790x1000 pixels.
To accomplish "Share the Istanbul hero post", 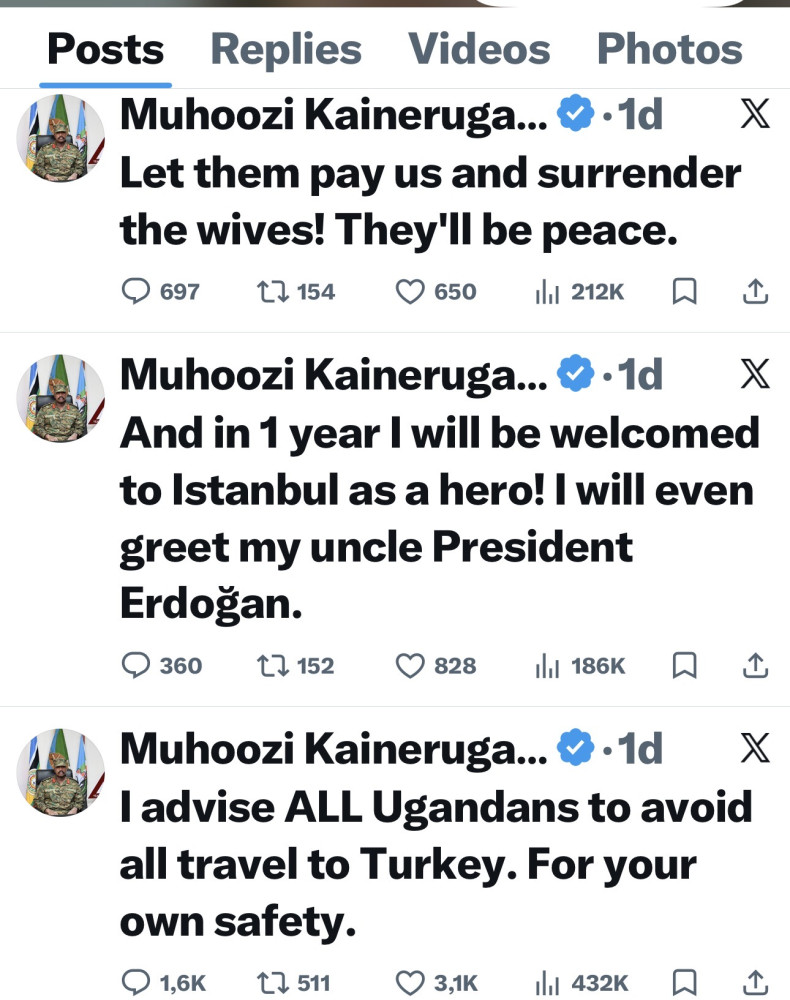I will (x=756, y=666).
